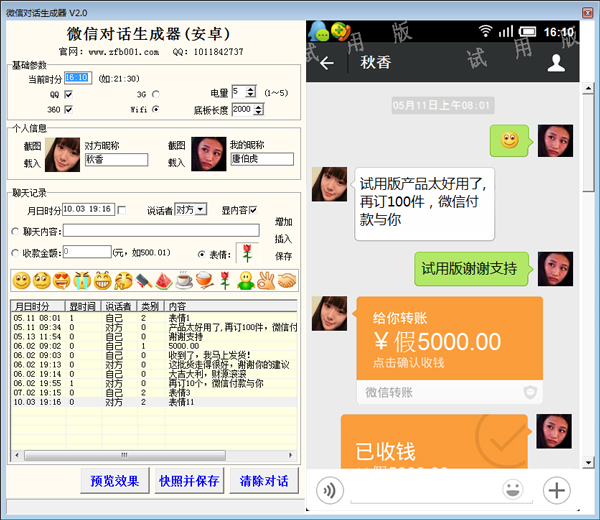Open the 说话者 dropdown

[x=201, y=209]
